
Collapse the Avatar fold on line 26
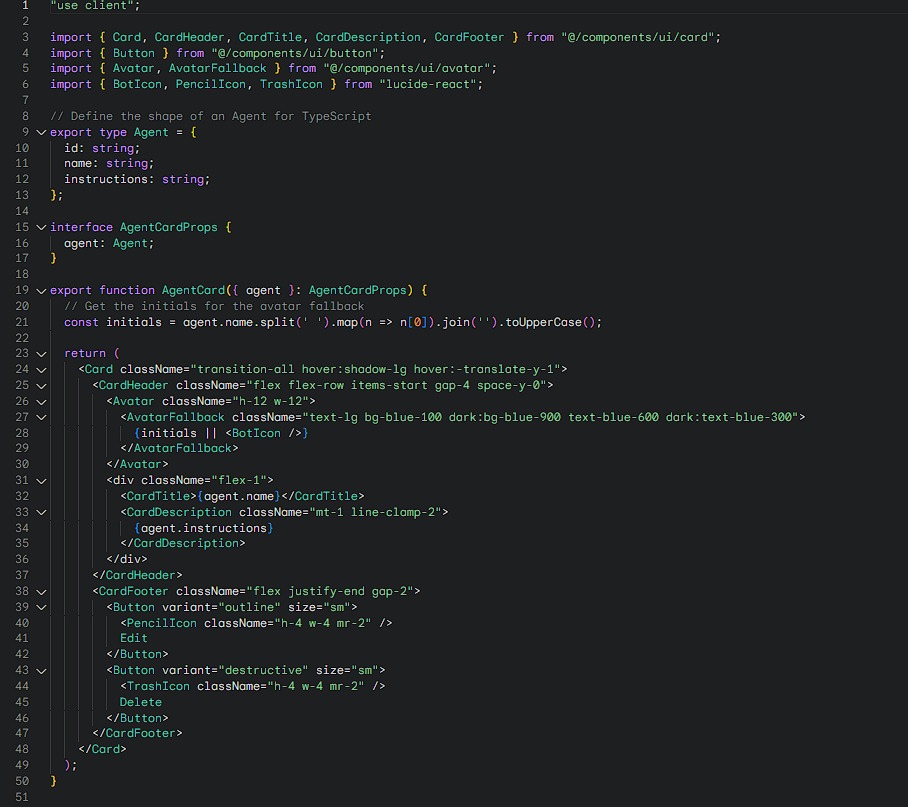41,402
